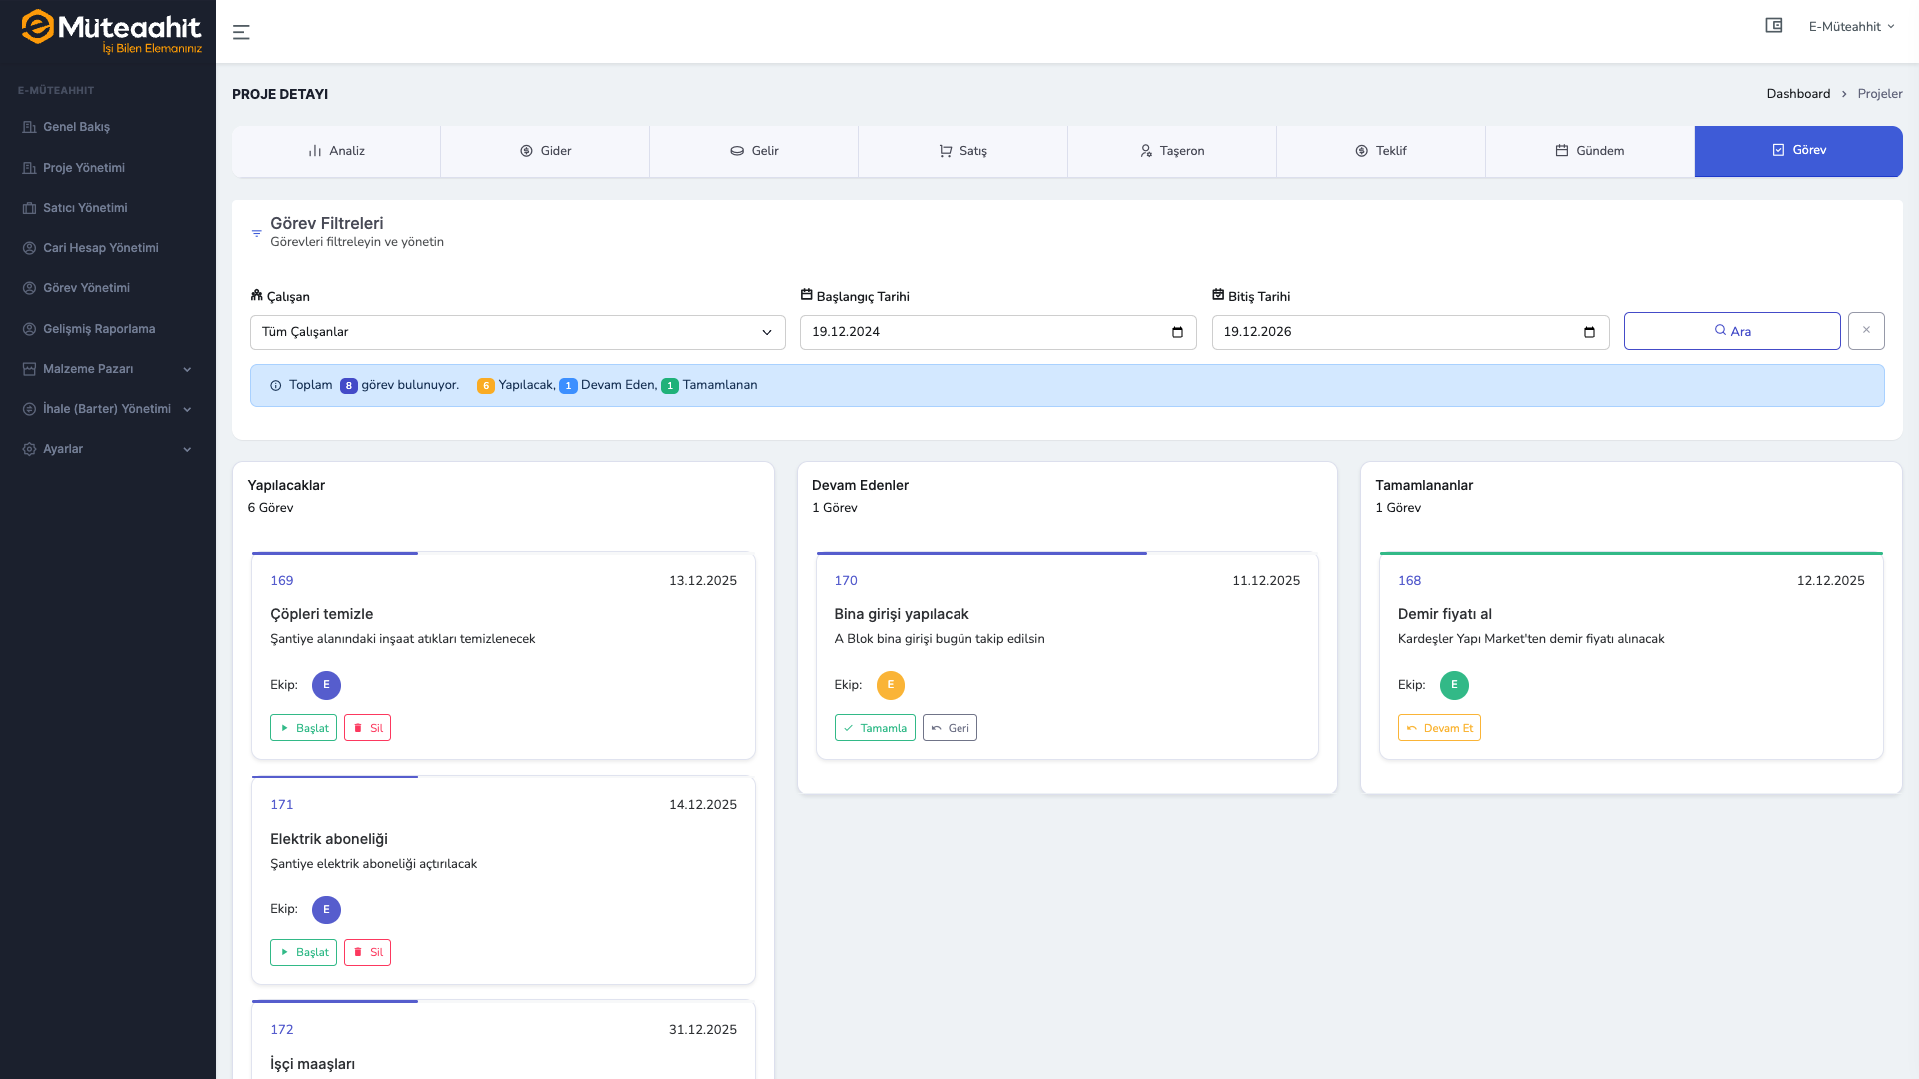1919x1079 pixels.
Task: Switch to the Taşeron tab
Action: pos(1171,151)
